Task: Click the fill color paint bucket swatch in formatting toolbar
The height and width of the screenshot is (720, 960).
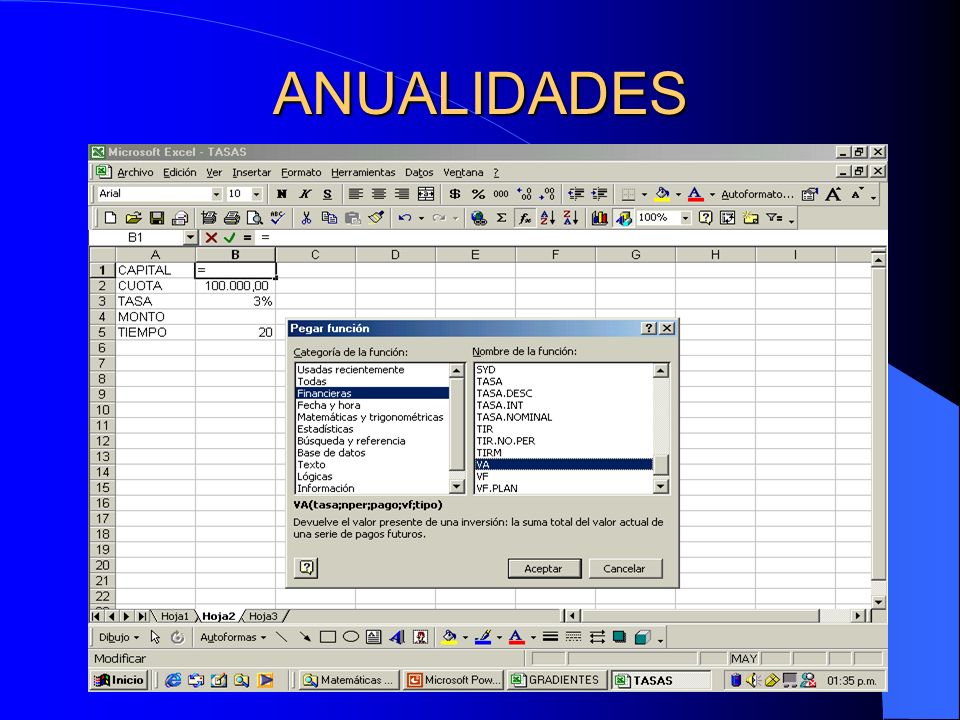Action: click(662, 195)
